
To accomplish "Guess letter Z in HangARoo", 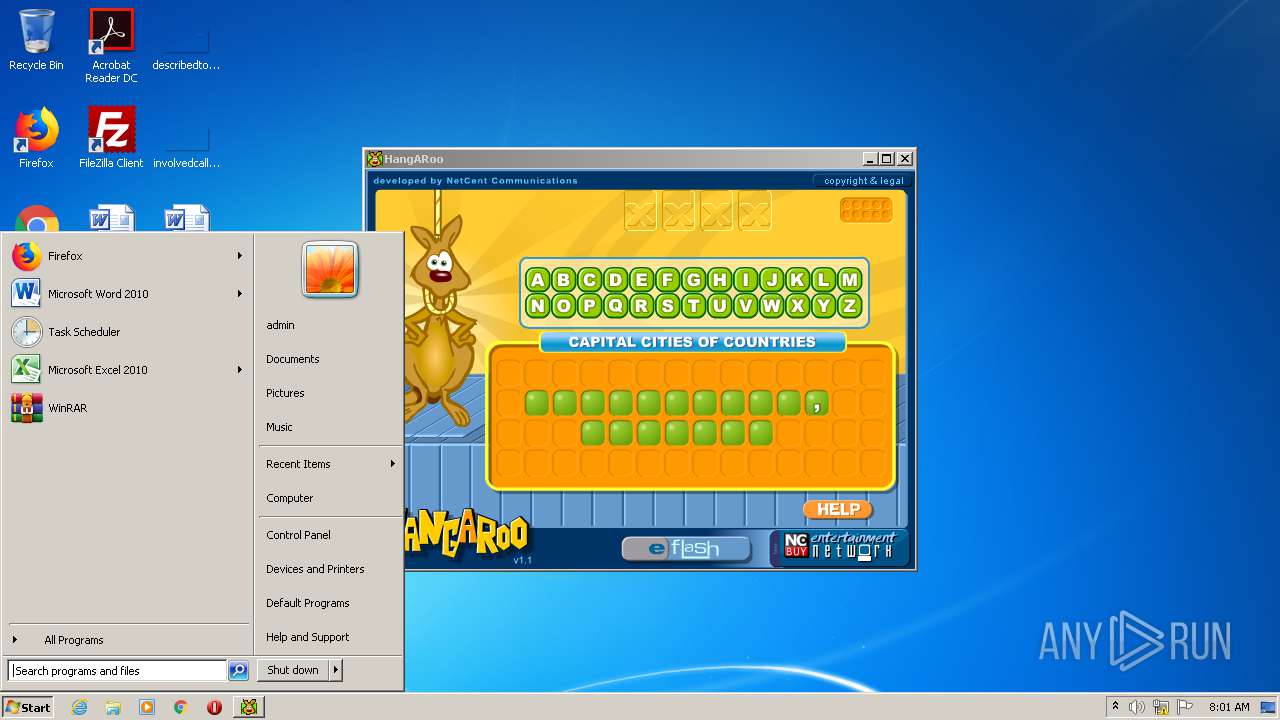I will (x=849, y=306).
